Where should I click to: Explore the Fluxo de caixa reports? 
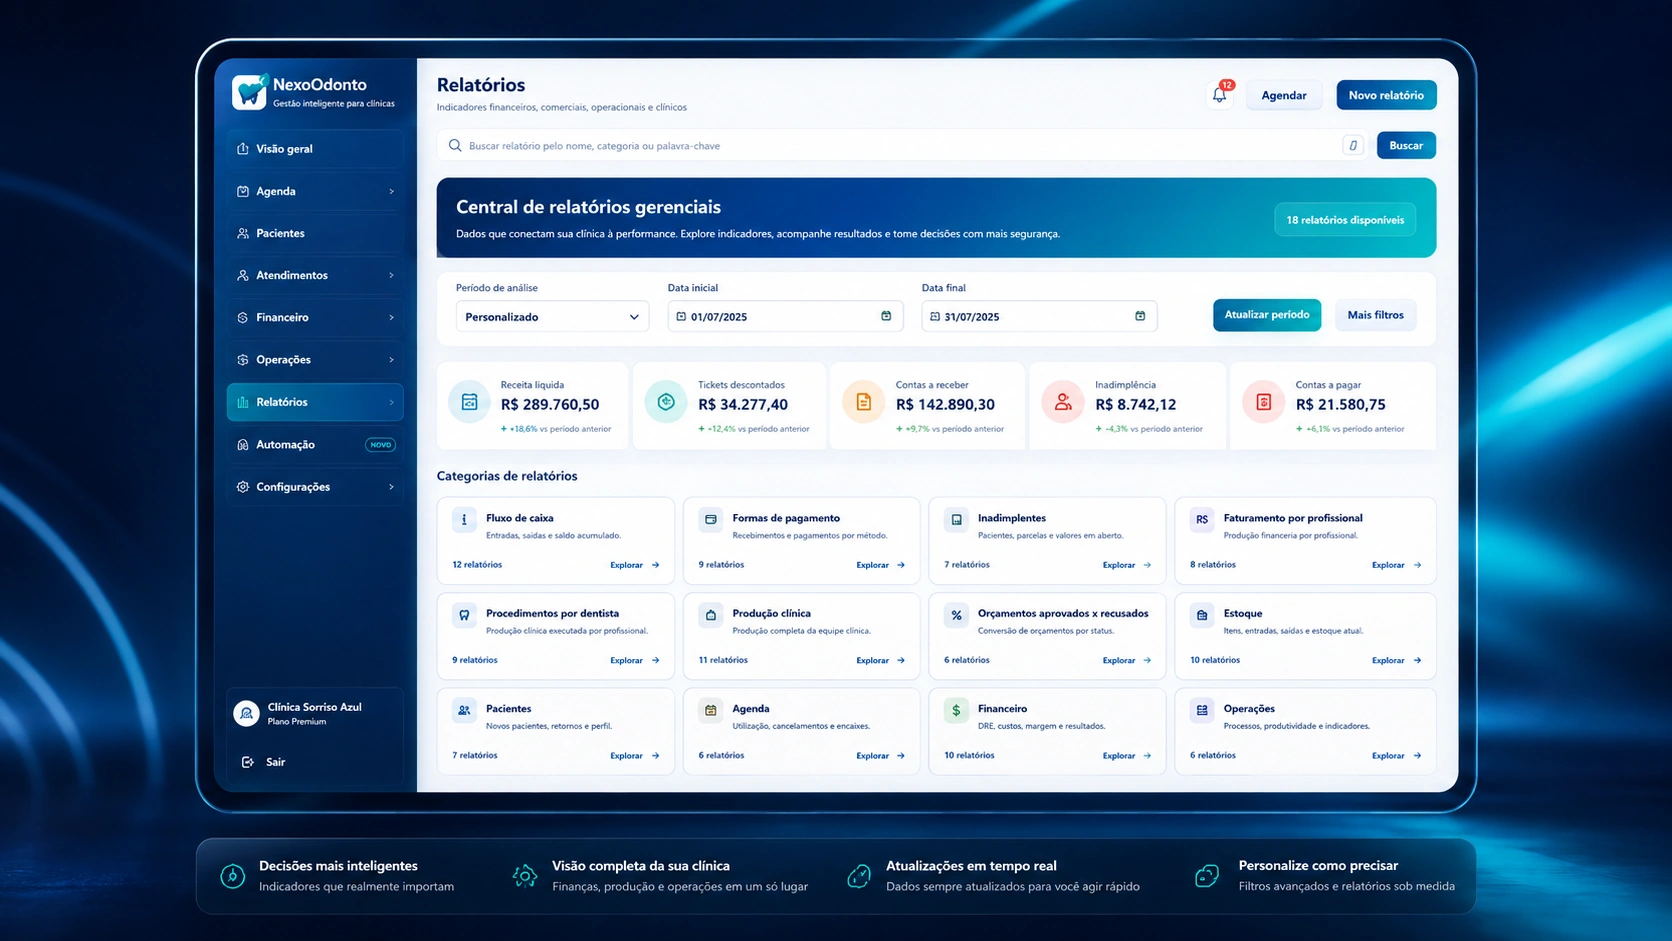click(x=635, y=565)
